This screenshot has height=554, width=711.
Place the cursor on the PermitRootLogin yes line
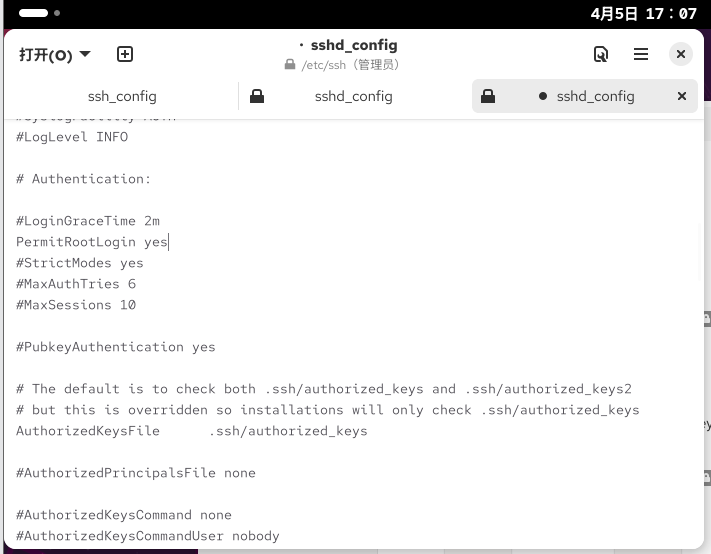92,242
